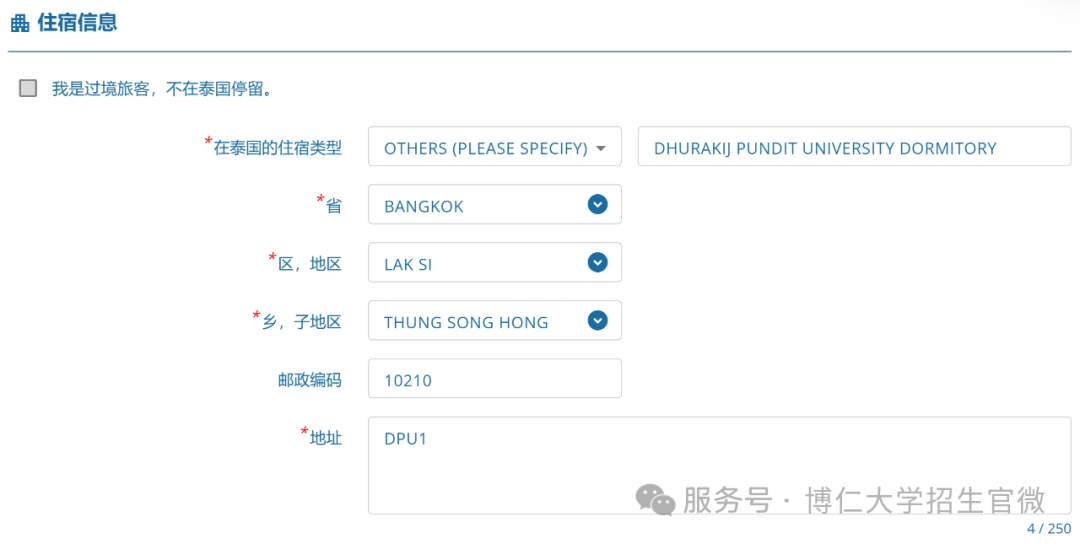
Task: Click the 我是过境旅客 checkbox label text
Action: 162,89
